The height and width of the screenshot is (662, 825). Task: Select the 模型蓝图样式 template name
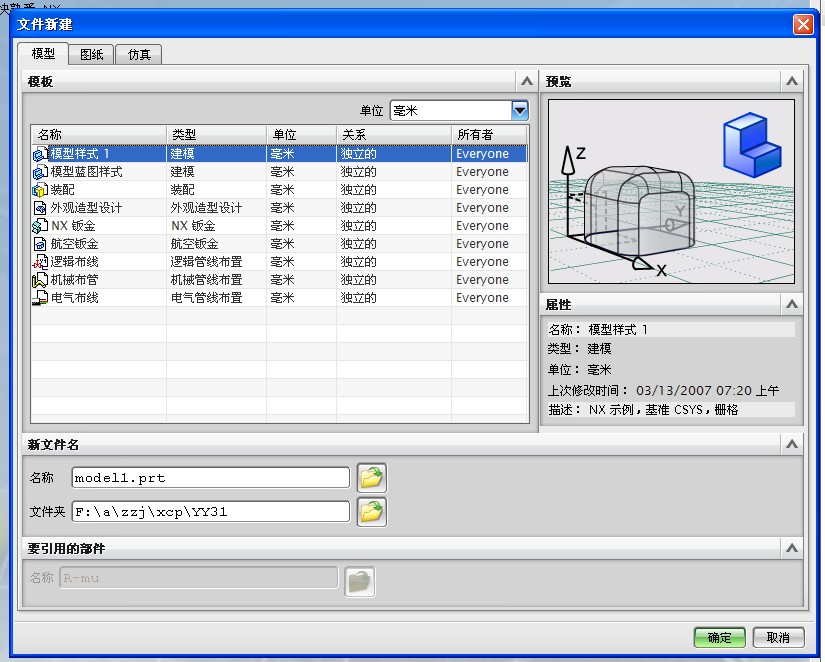(86, 172)
